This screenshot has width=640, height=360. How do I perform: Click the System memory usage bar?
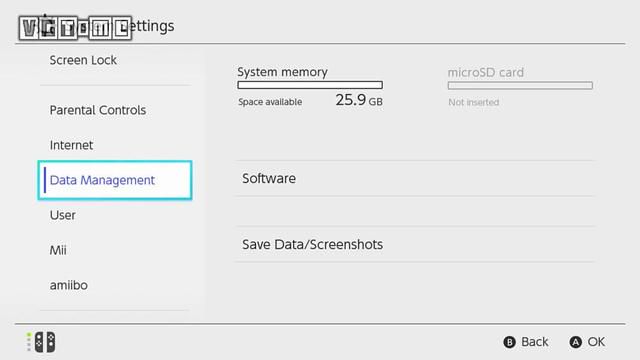[310, 85]
